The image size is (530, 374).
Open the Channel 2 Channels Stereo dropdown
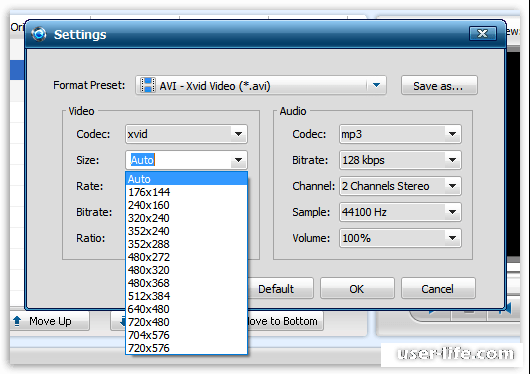coord(453,186)
